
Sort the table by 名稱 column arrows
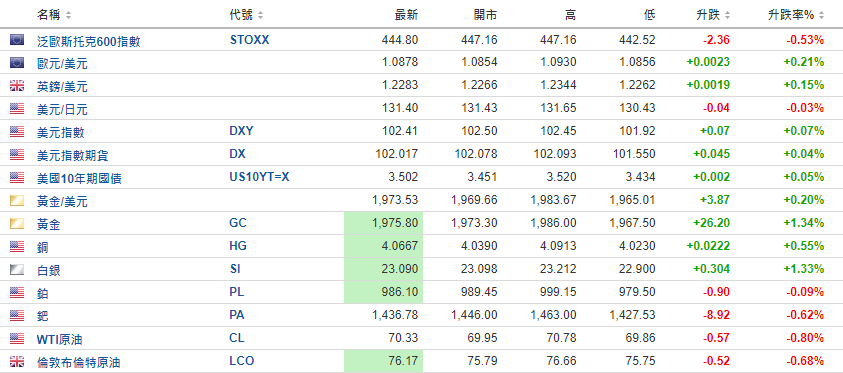[68, 15]
